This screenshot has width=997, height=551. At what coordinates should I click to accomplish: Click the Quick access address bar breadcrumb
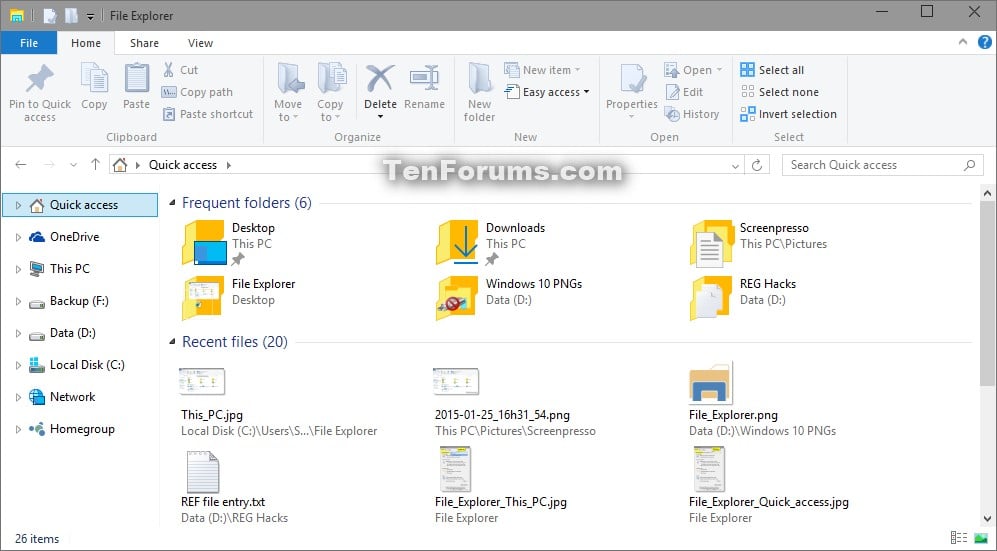tap(182, 165)
